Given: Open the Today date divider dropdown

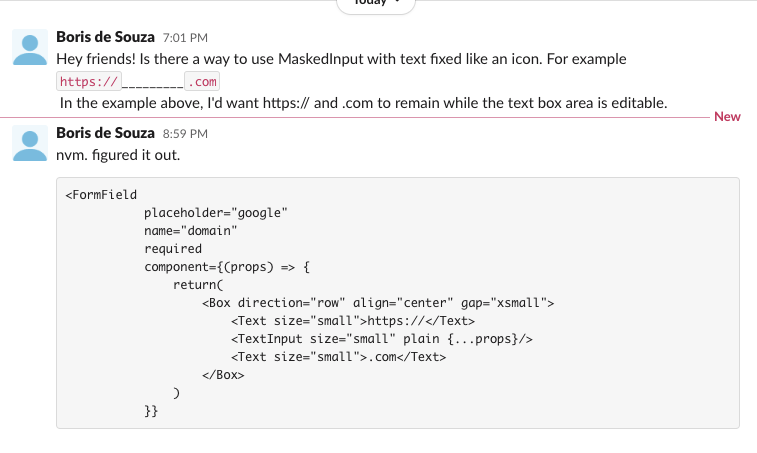Looking at the screenshot, I should (x=376, y=4).
